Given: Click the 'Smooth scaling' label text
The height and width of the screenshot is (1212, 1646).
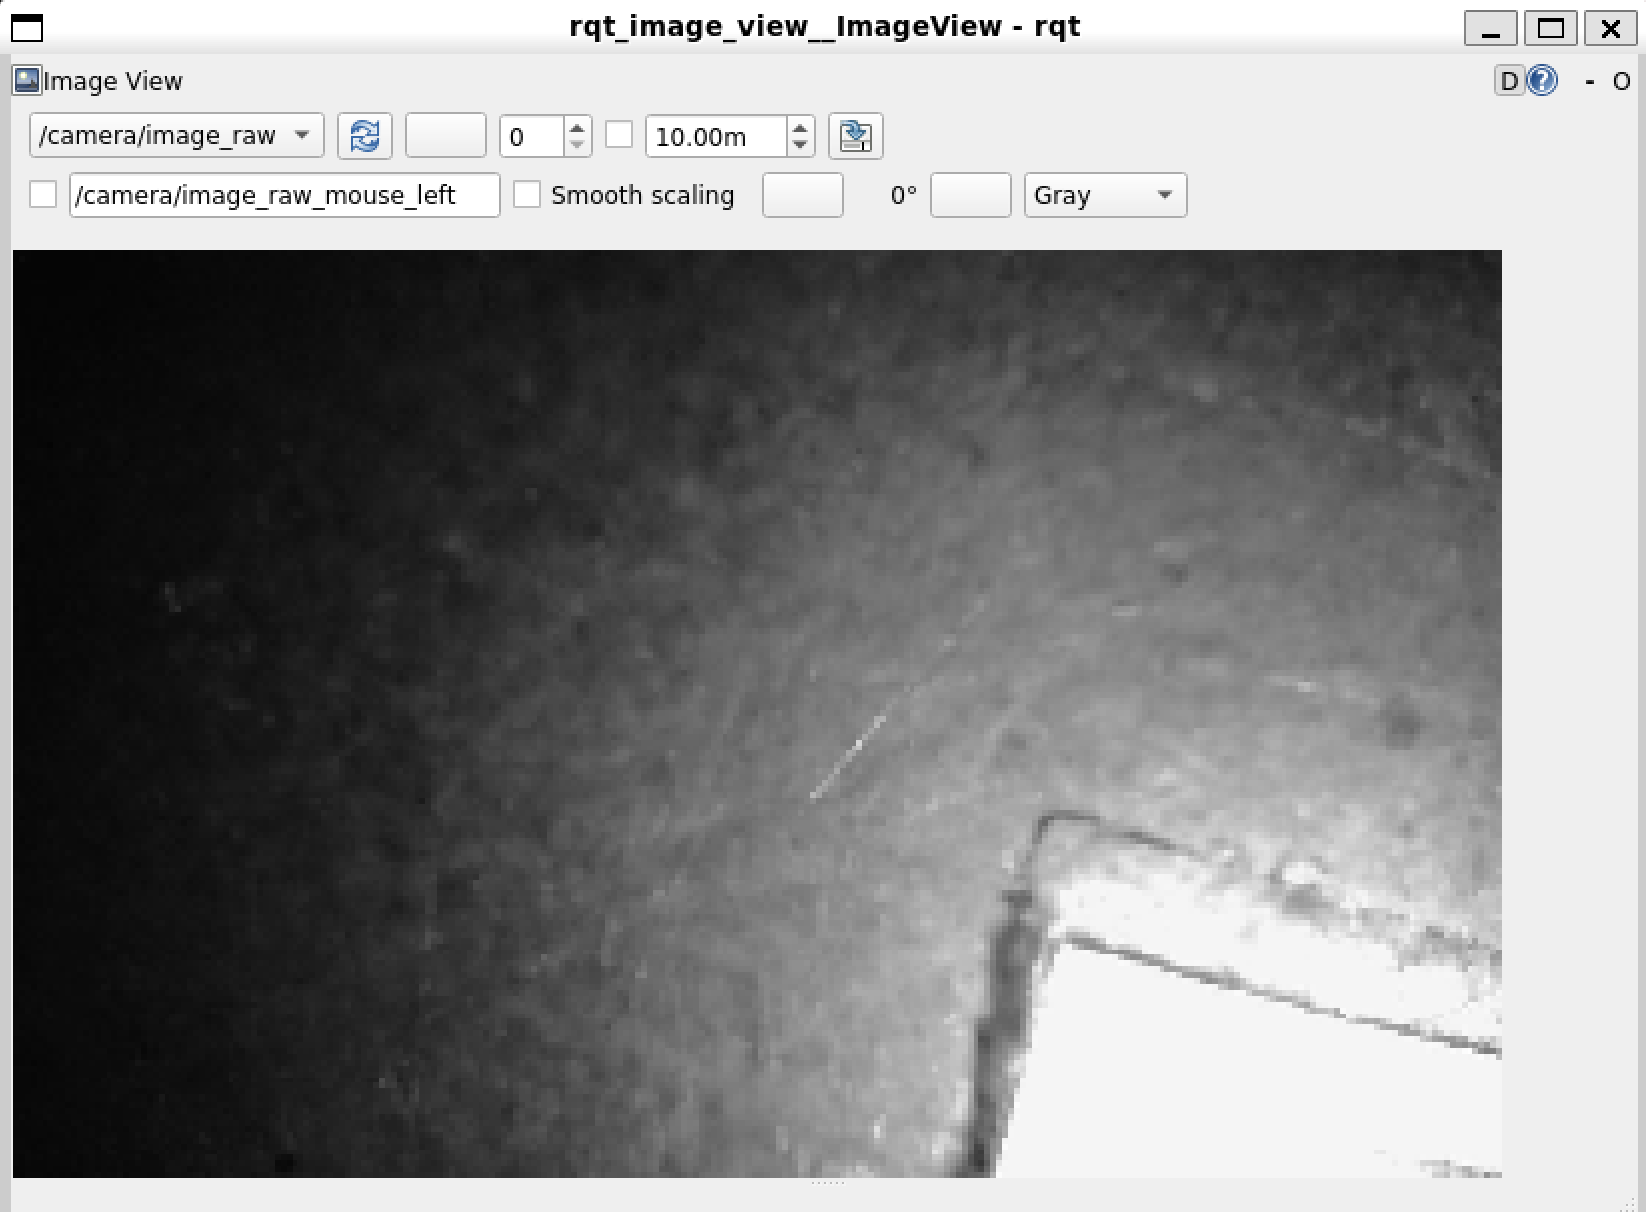Looking at the screenshot, I should pos(642,195).
